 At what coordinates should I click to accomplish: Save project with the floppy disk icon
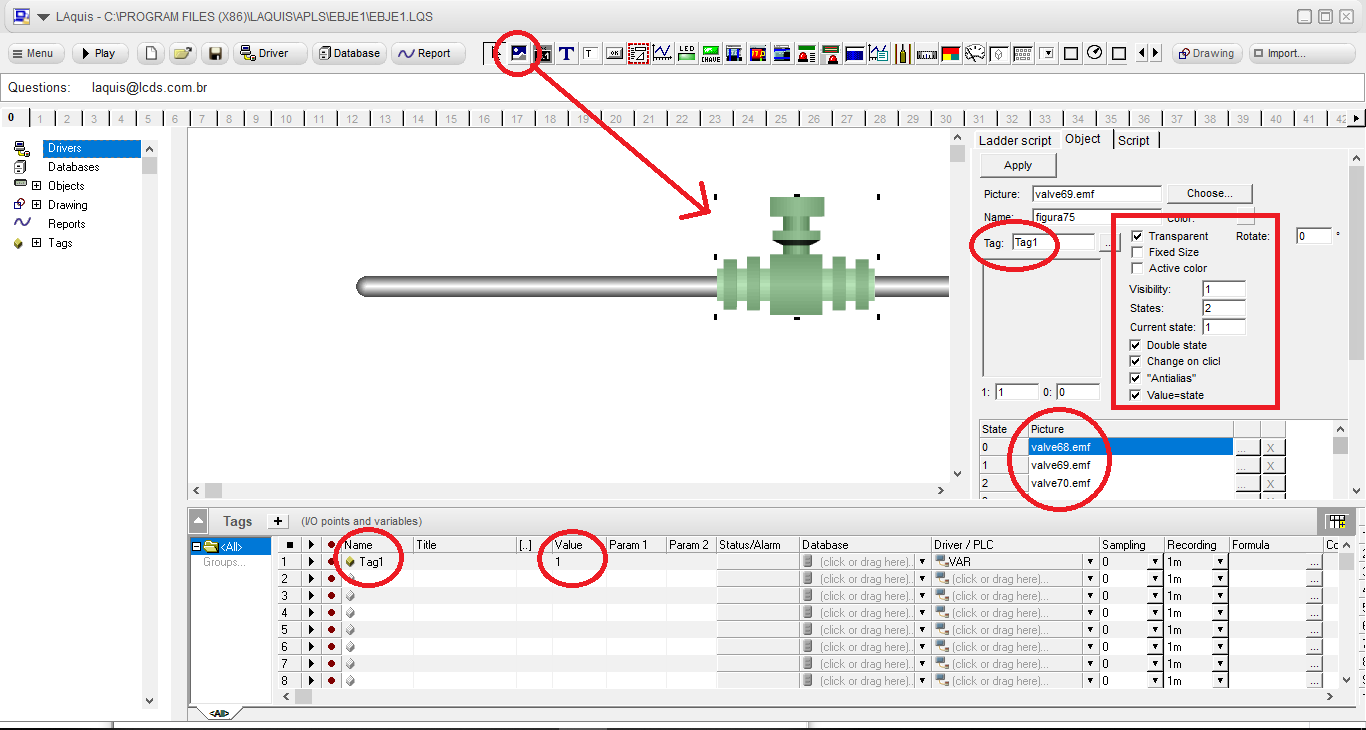click(214, 53)
